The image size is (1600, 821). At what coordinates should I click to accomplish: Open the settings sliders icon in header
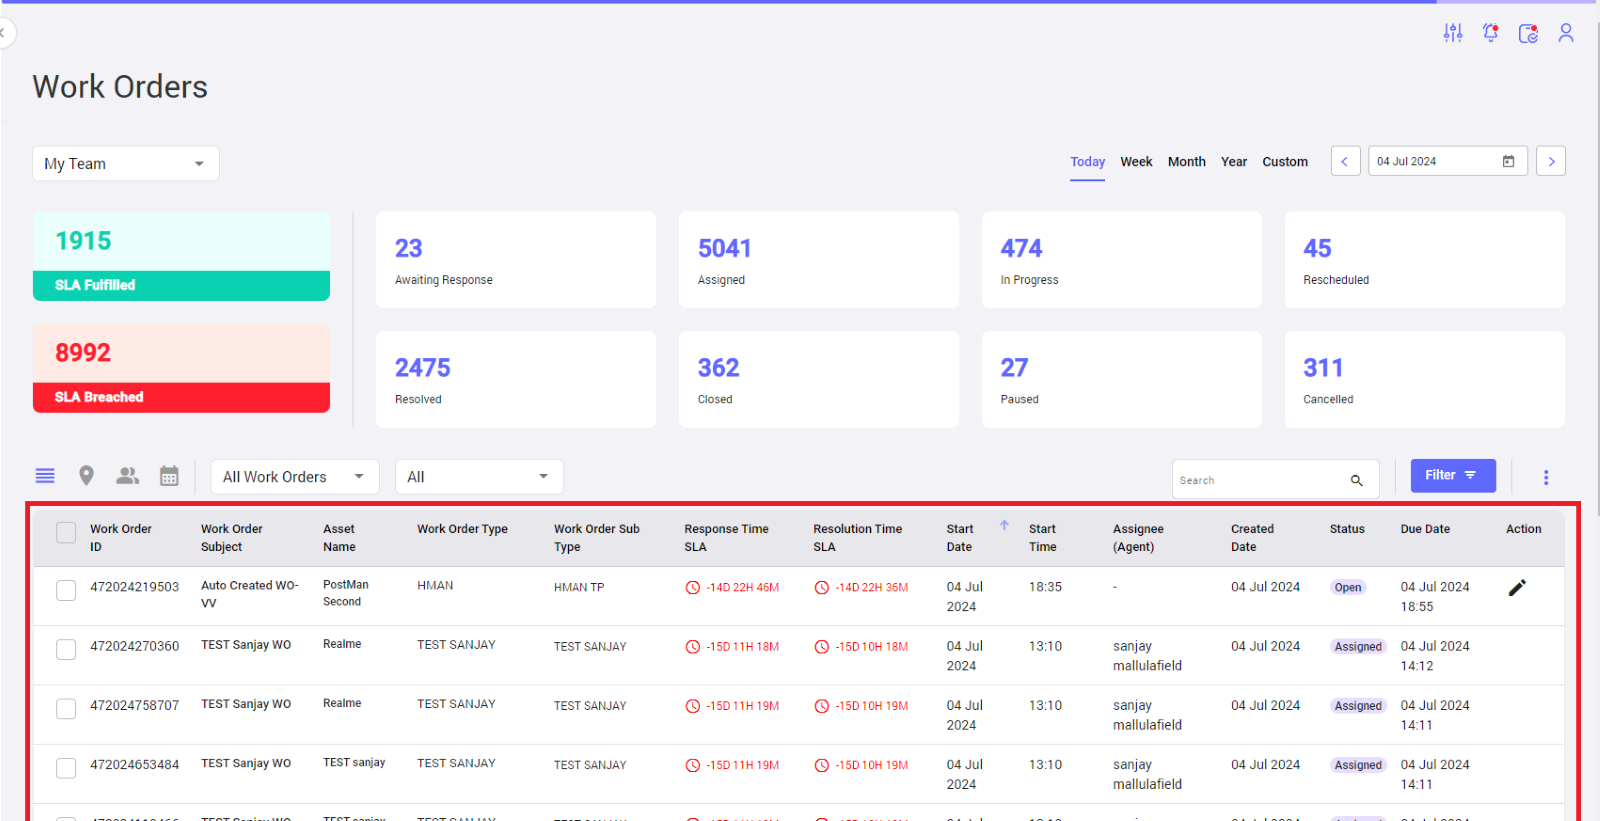[1453, 33]
